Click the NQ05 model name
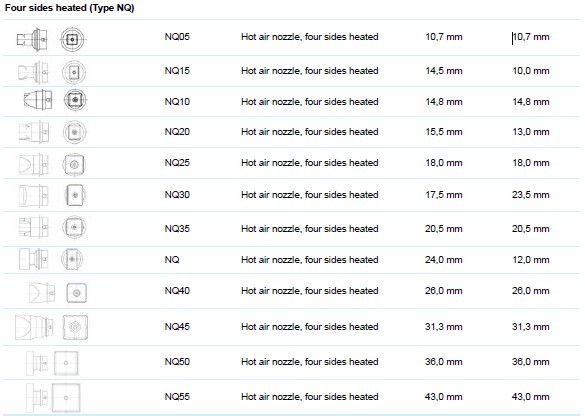This screenshot has width=585, height=416. point(177,37)
